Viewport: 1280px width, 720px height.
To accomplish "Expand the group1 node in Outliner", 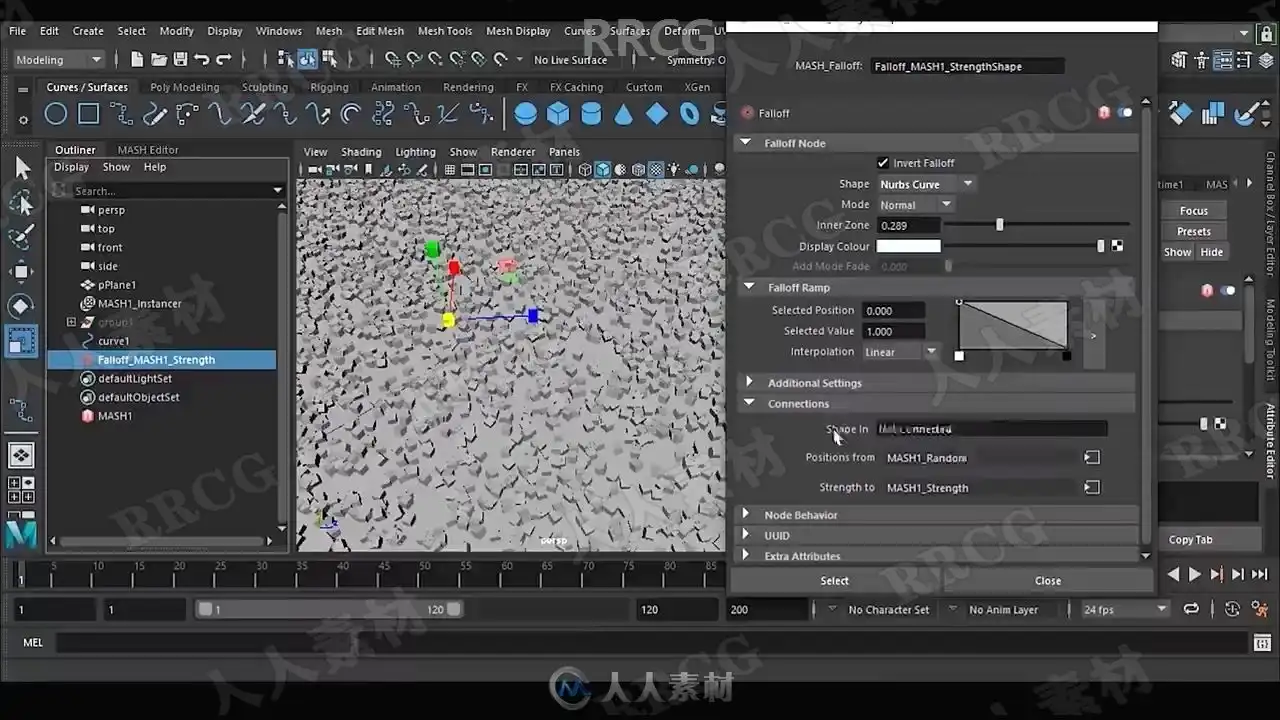I will (71, 322).
